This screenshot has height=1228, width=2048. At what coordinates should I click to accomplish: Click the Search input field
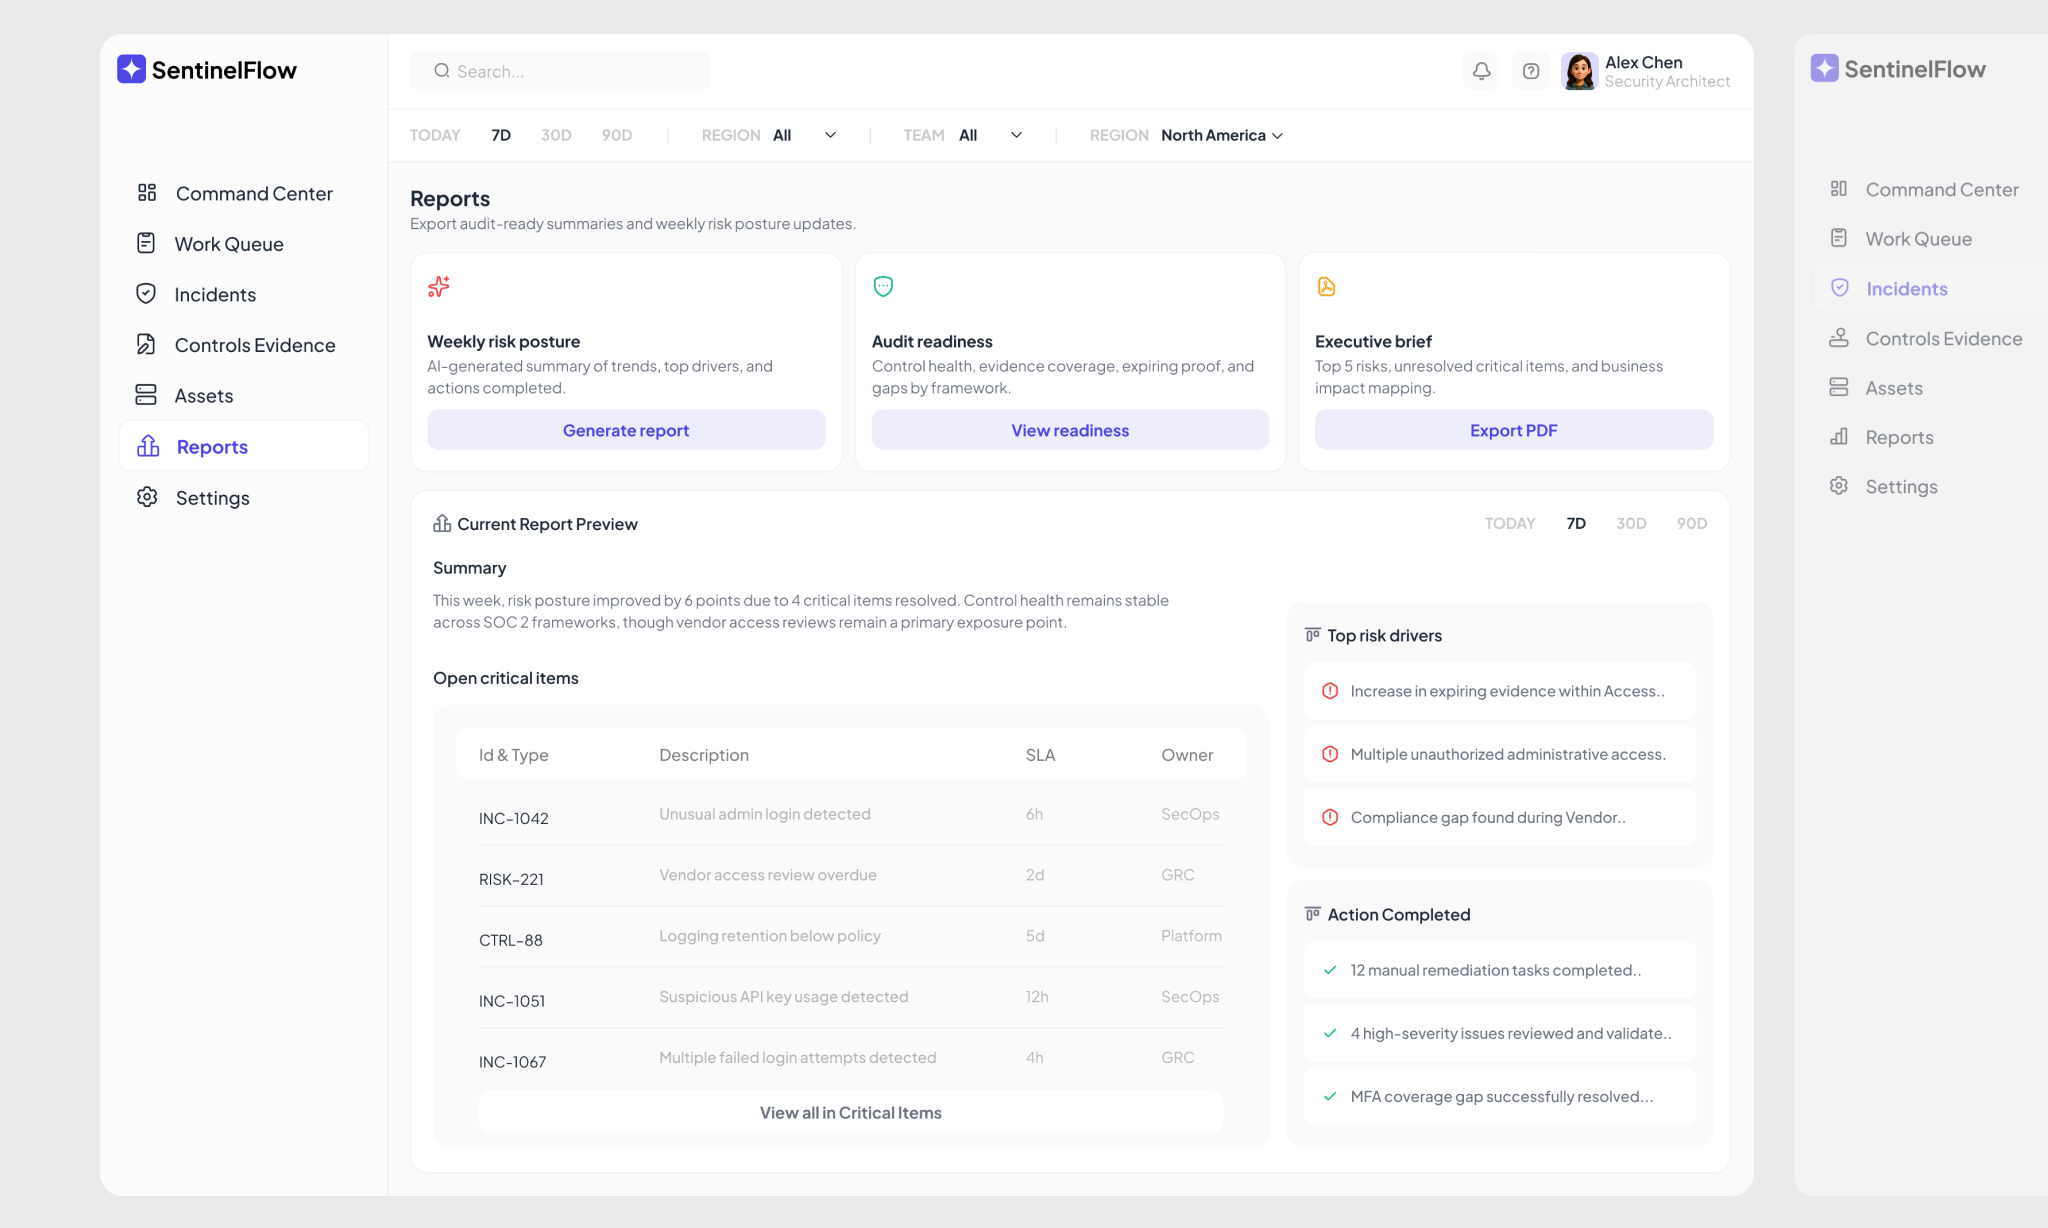point(575,71)
